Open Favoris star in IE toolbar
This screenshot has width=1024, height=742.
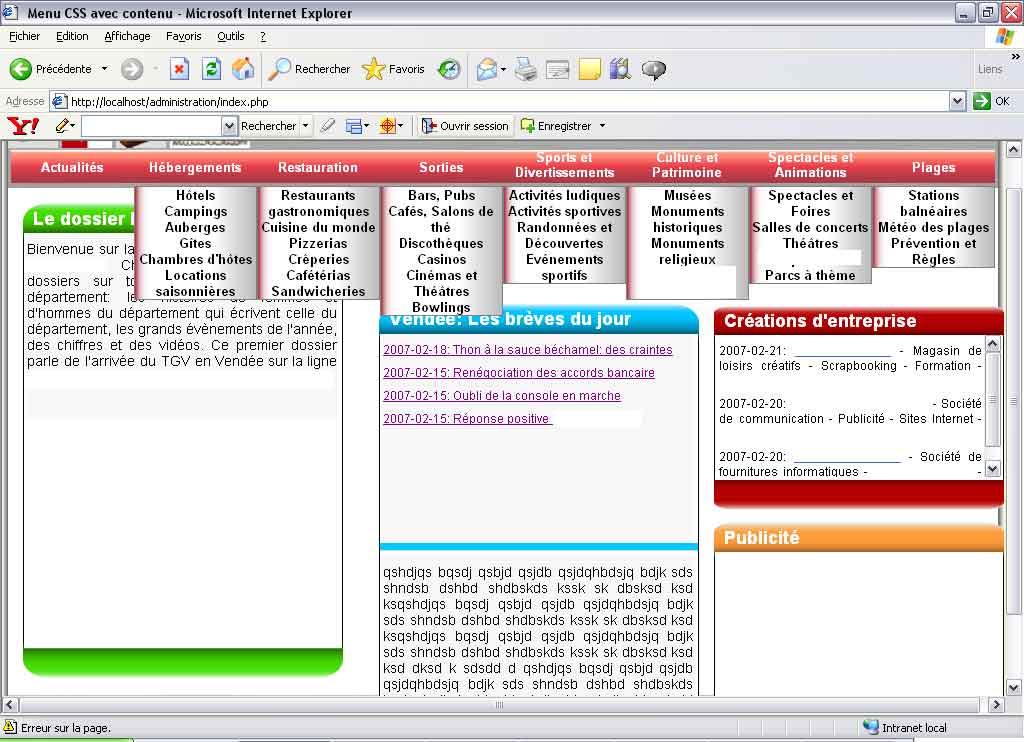point(374,69)
